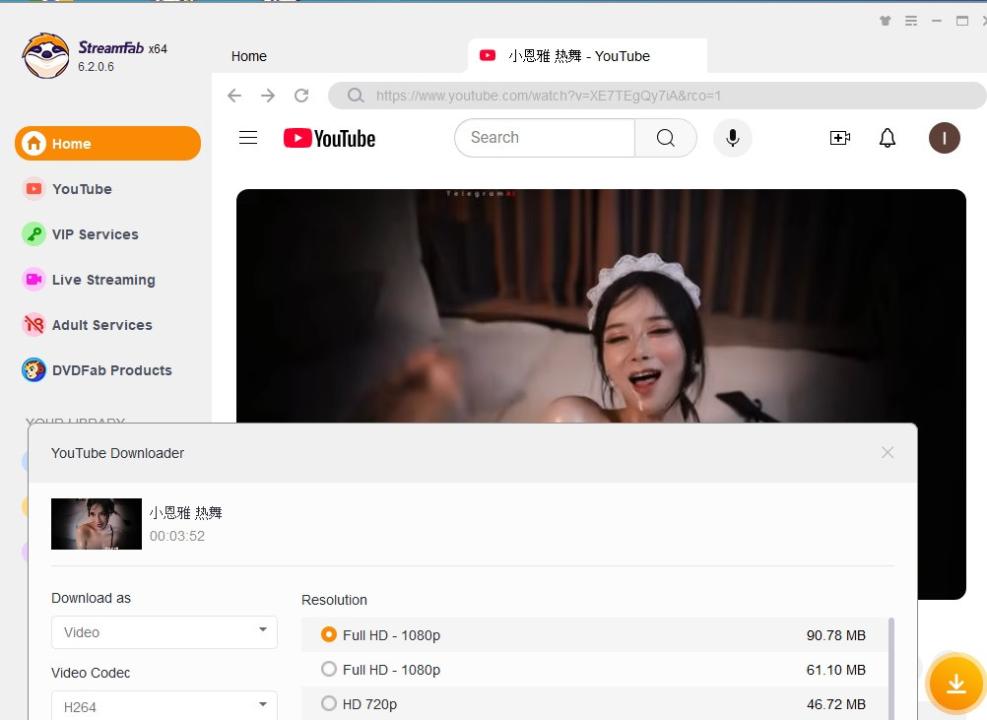Open VIP Services in the sidebar
Viewport: 987px width, 720px height.
pyautogui.click(x=95, y=234)
